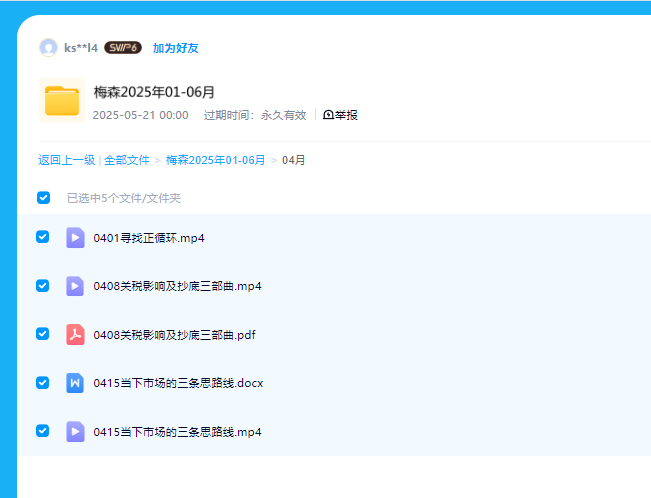Viewport: 651px width, 498px height.
Task: Click video icon for 0415当下市场的三条思路线.mp4
Action: tap(75, 432)
